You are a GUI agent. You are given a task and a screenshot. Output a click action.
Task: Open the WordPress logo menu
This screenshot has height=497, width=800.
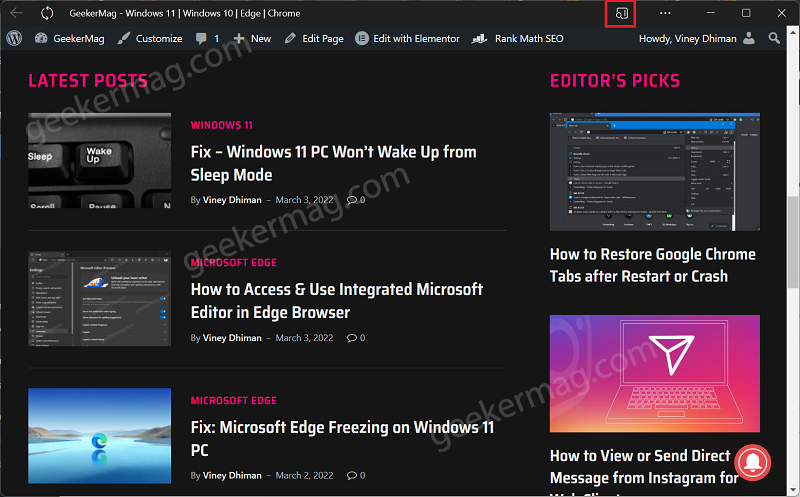[x=14, y=38]
